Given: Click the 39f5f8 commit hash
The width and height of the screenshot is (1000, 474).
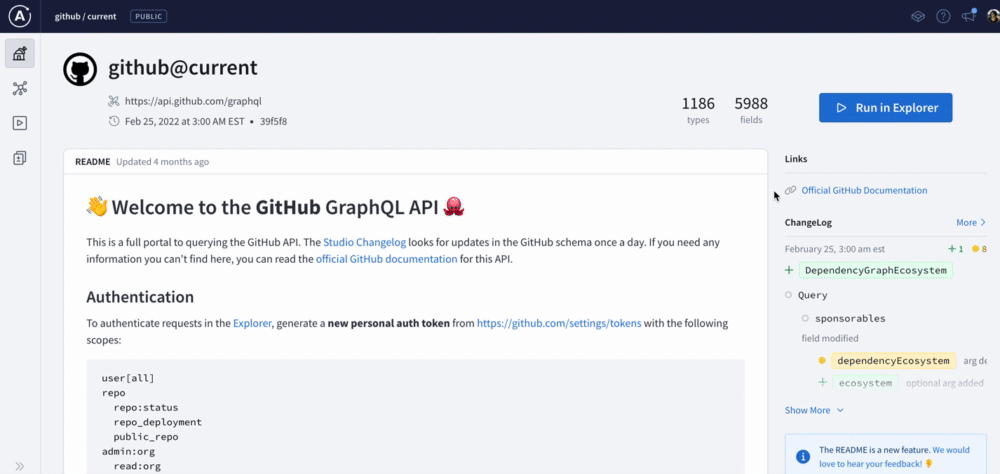Looking at the screenshot, I should 273,121.
